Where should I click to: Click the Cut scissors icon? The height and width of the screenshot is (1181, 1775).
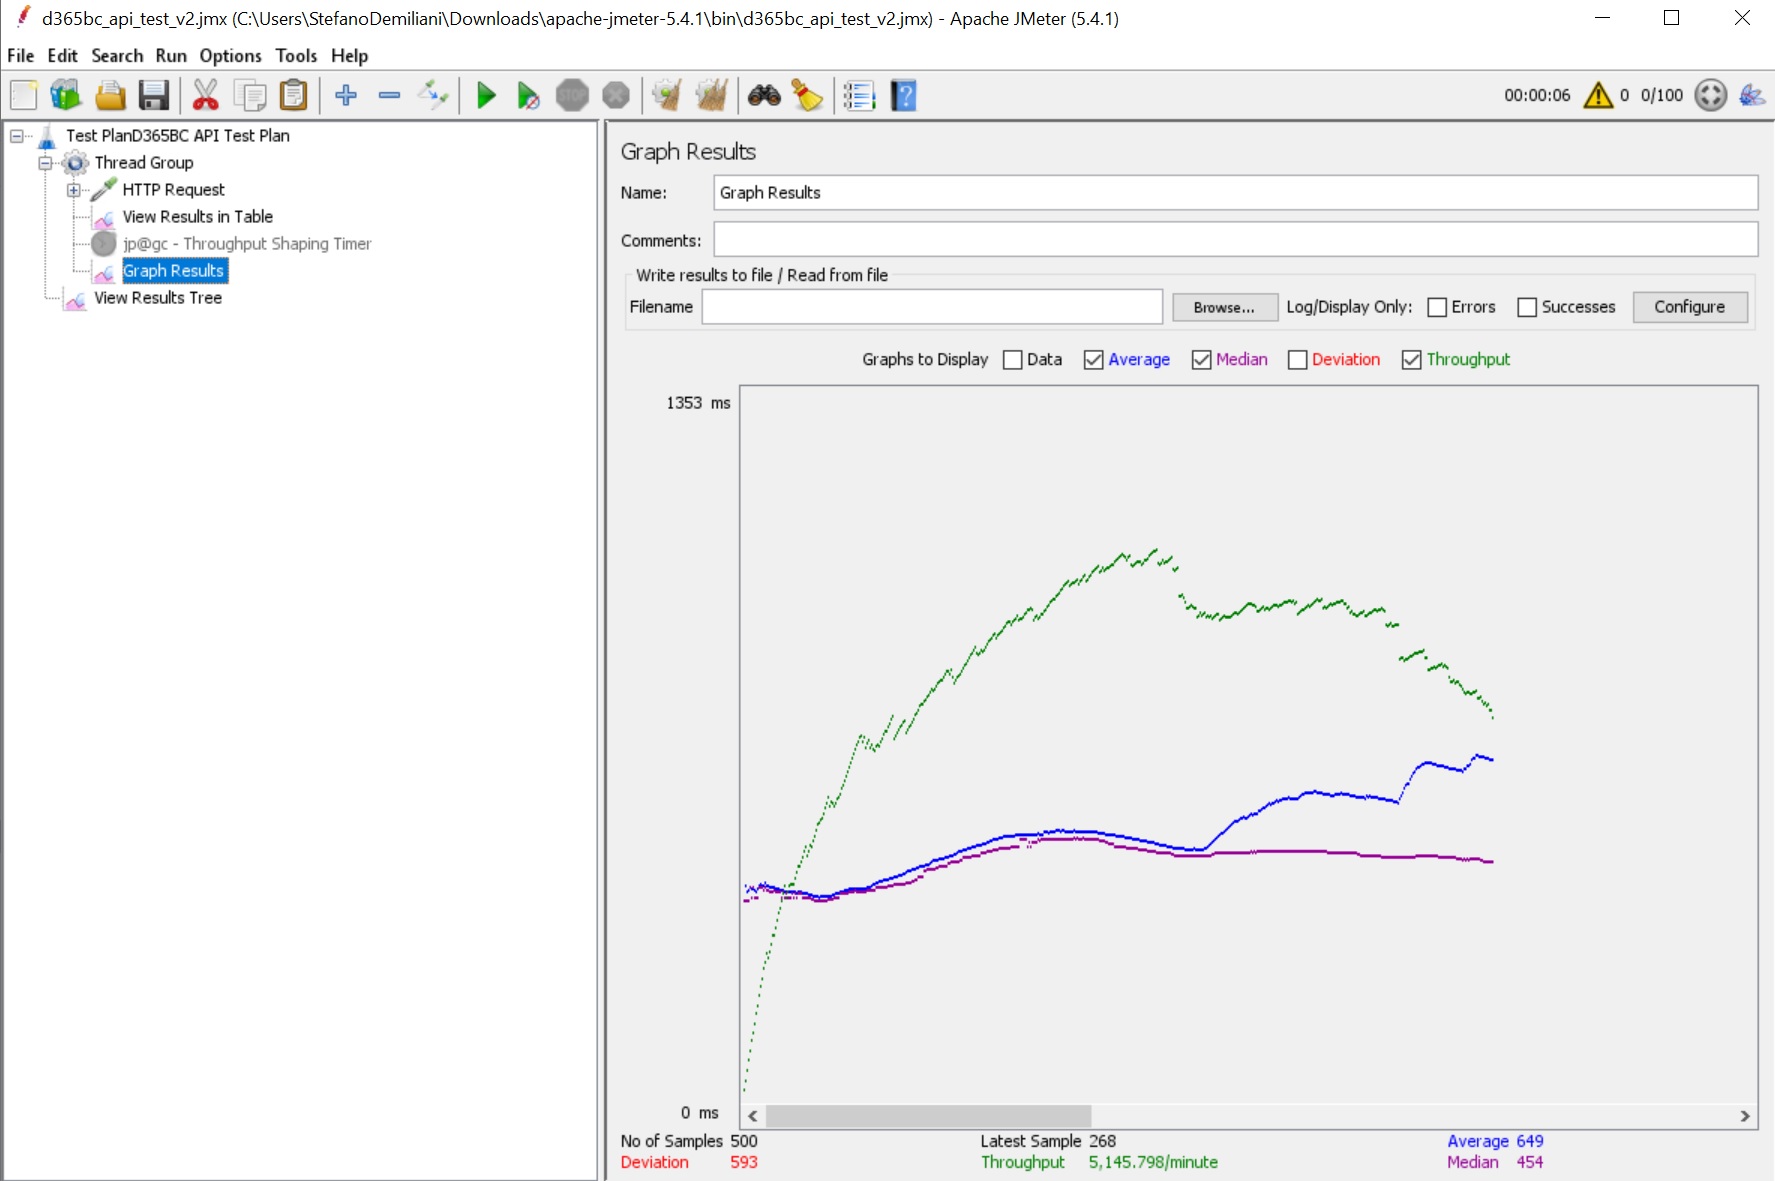click(205, 96)
